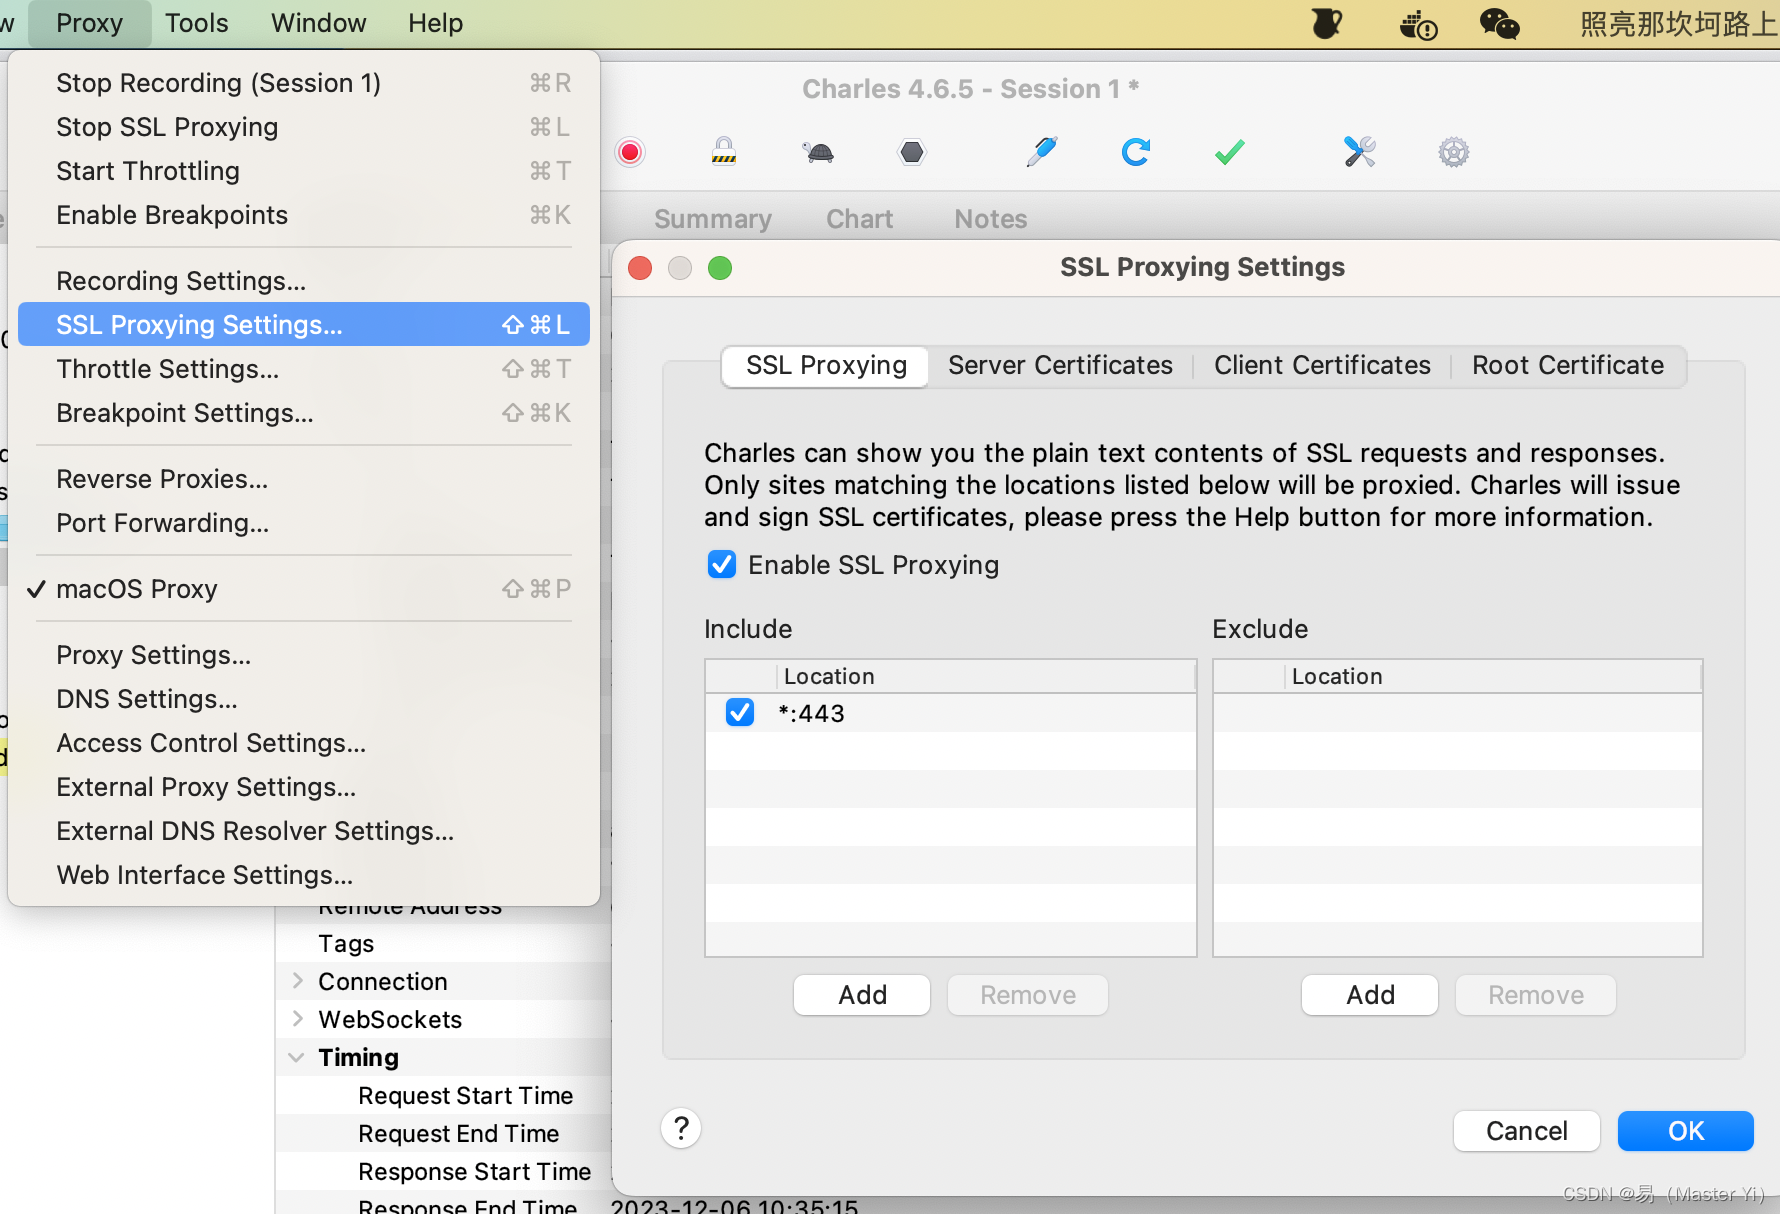Open Access Control Settings menu item
This screenshot has width=1780, height=1214.
[x=303, y=743]
